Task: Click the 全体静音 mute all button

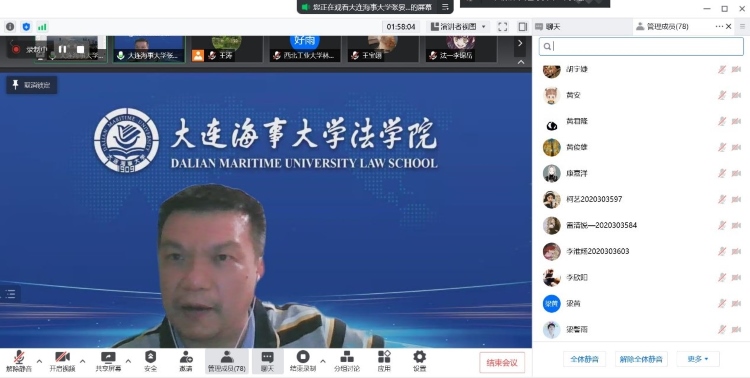Action: coord(585,359)
